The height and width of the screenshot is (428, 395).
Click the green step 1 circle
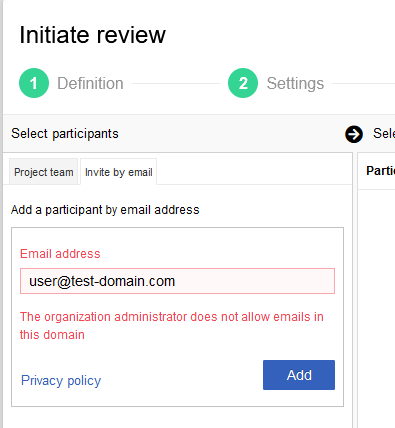pyautogui.click(x=34, y=83)
